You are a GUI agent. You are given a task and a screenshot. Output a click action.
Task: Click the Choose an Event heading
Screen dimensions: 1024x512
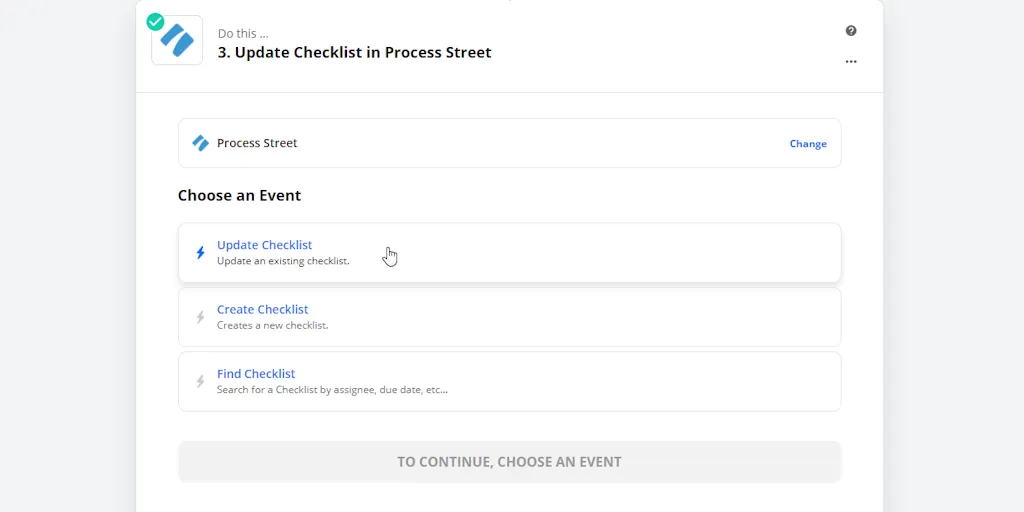pos(239,195)
